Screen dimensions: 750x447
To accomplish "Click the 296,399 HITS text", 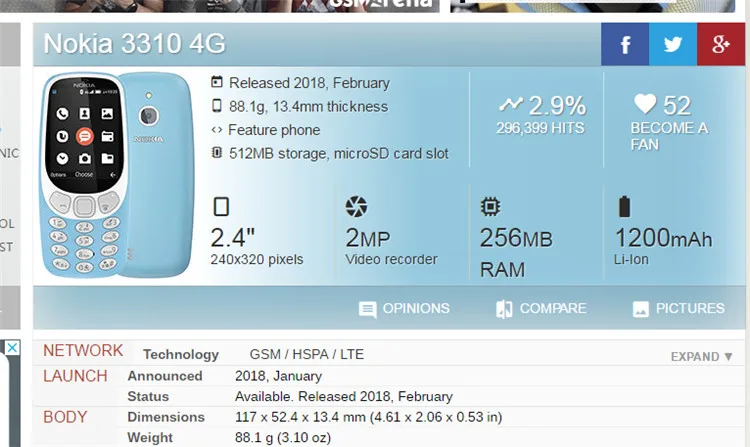I will coord(540,128).
